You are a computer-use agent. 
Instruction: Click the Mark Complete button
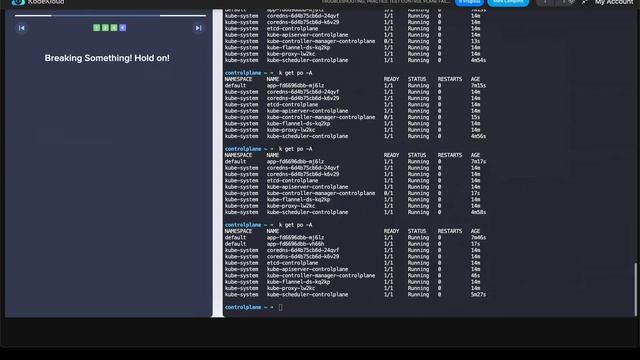click(x=508, y=2)
